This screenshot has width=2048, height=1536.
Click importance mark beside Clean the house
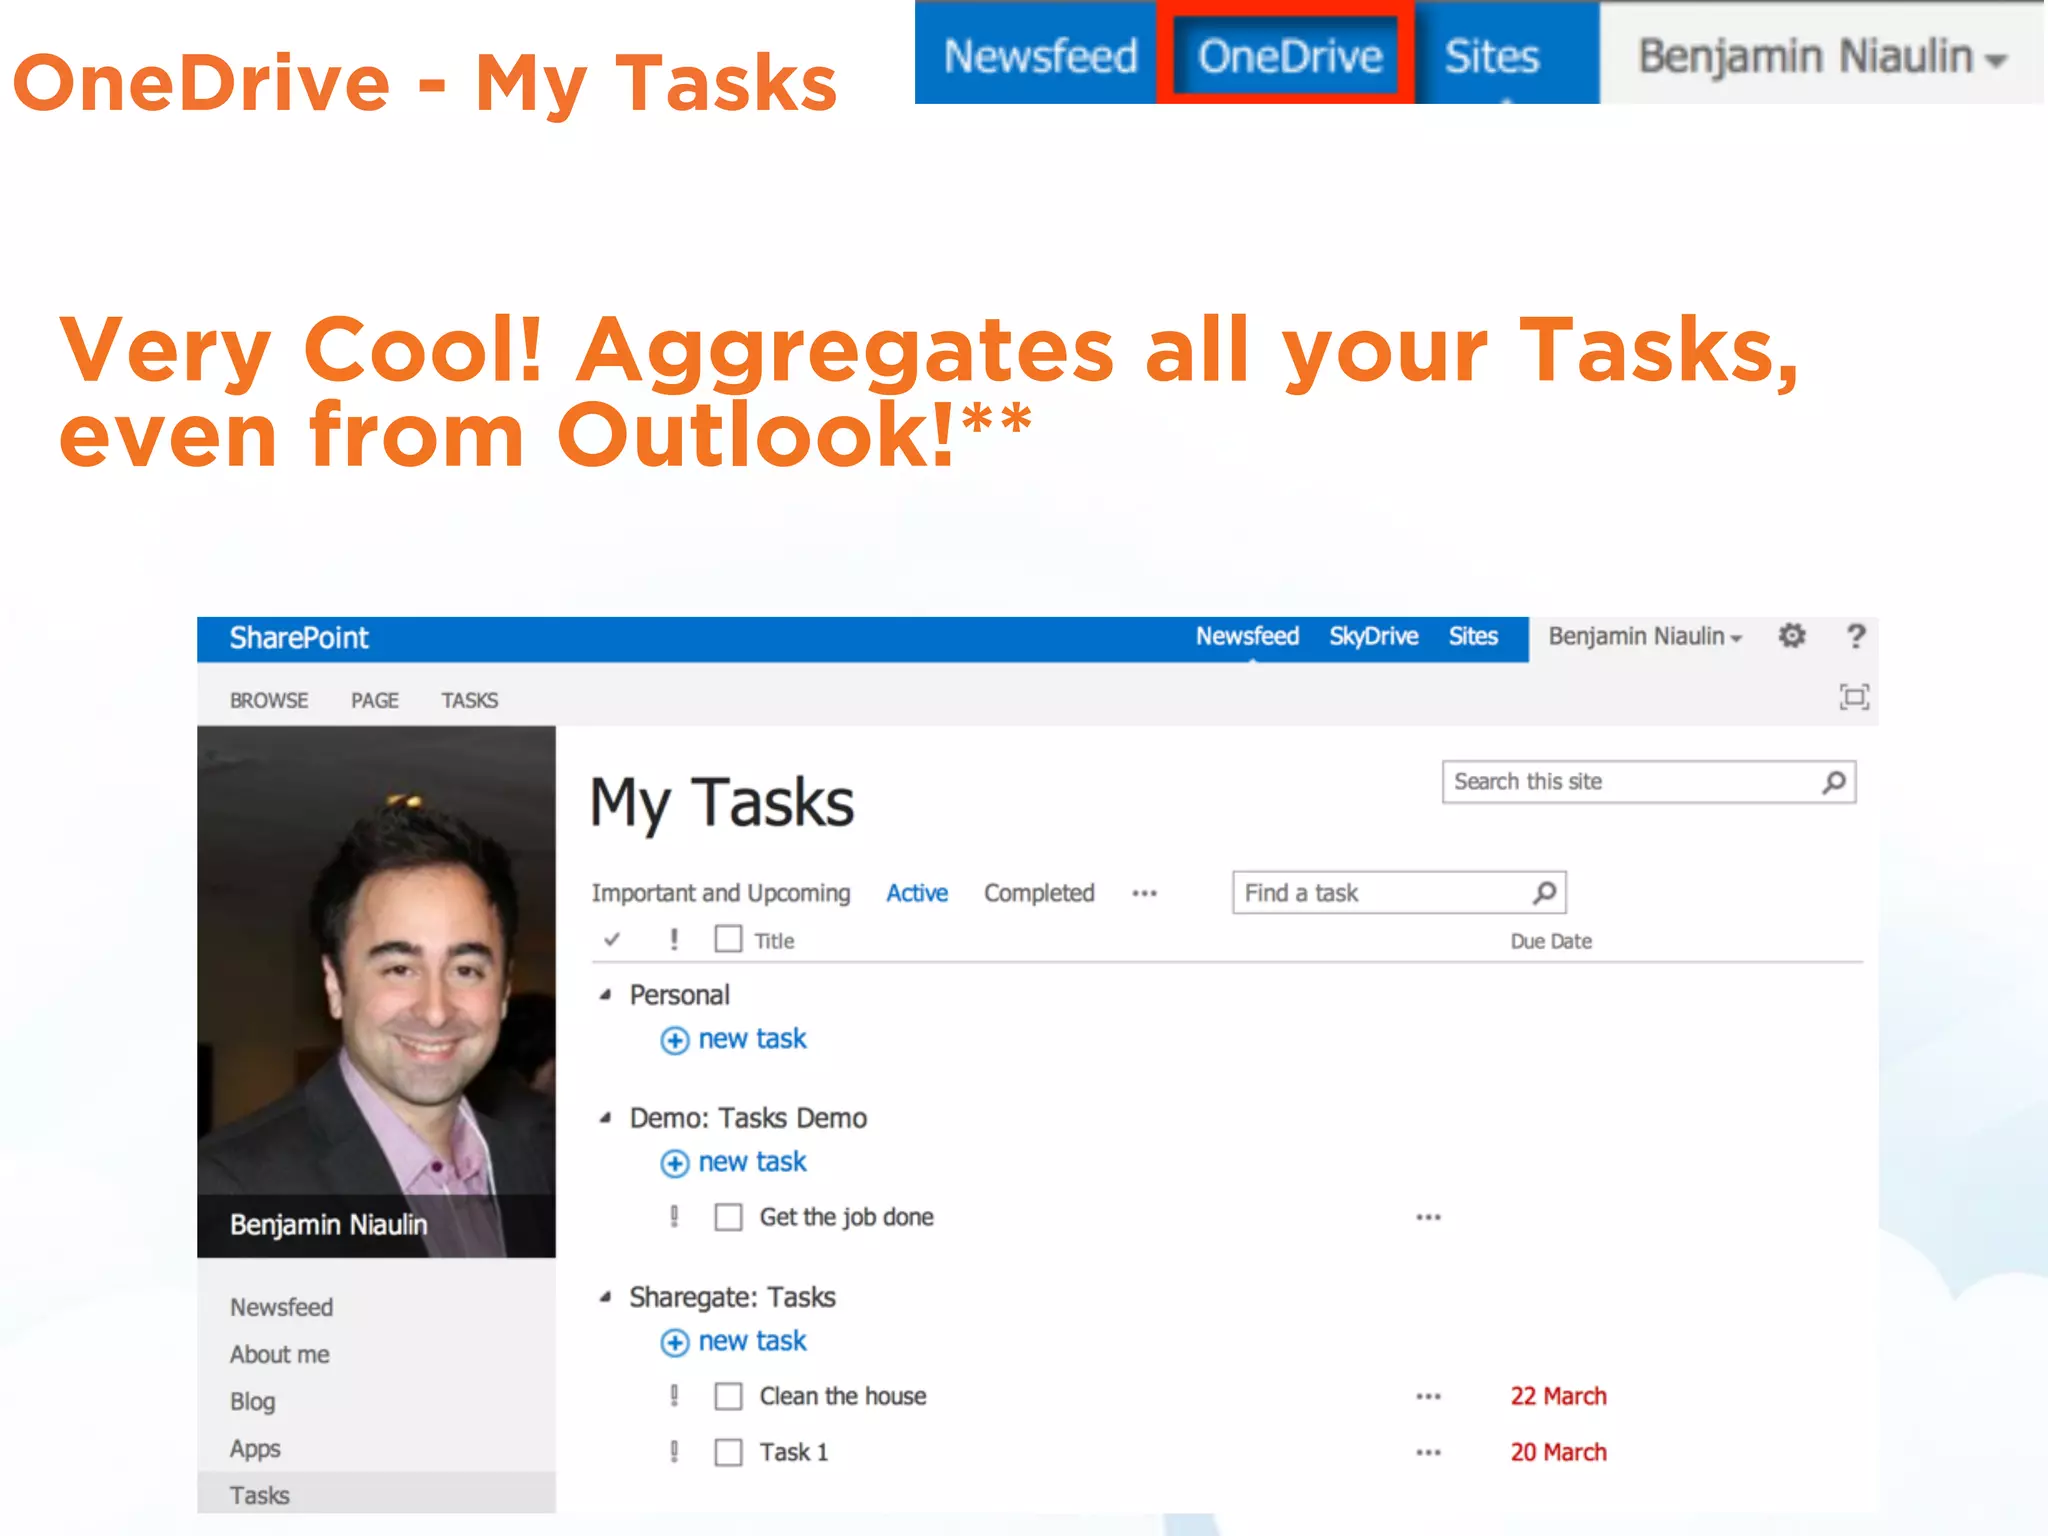click(674, 1396)
